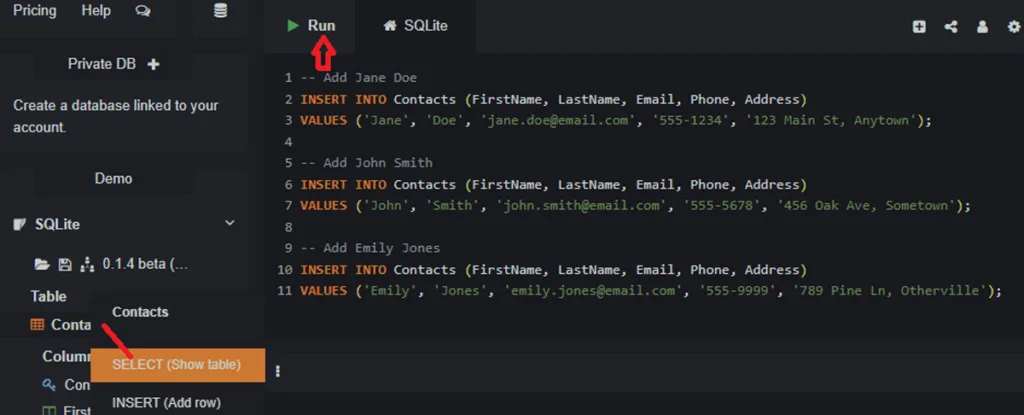Click the schema diagram icon beside version
The width and height of the screenshot is (1024, 415).
click(87, 265)
